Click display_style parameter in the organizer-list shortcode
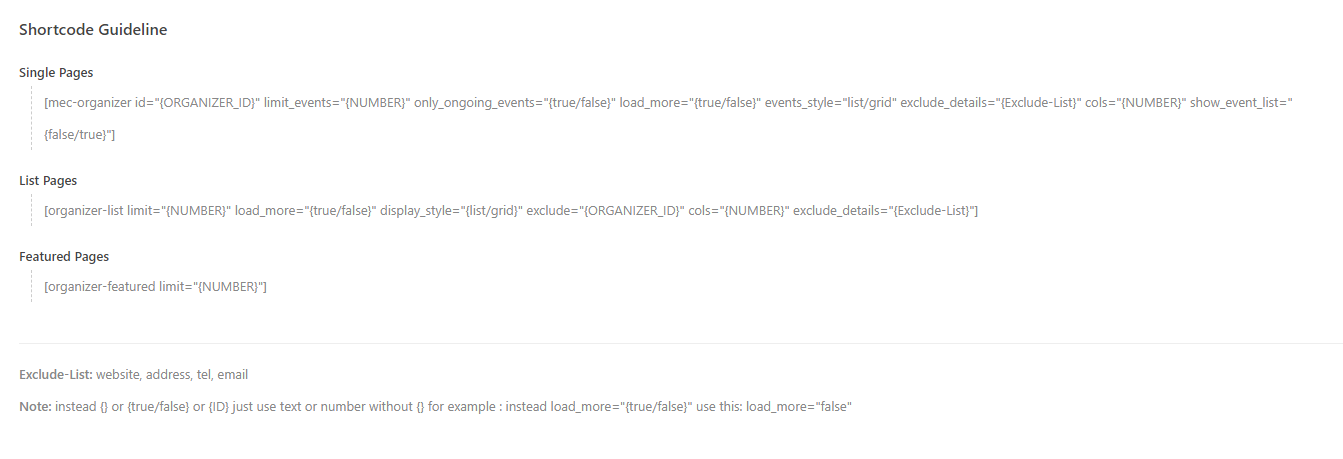1343x459 pixels. click(x=451, y=210)
